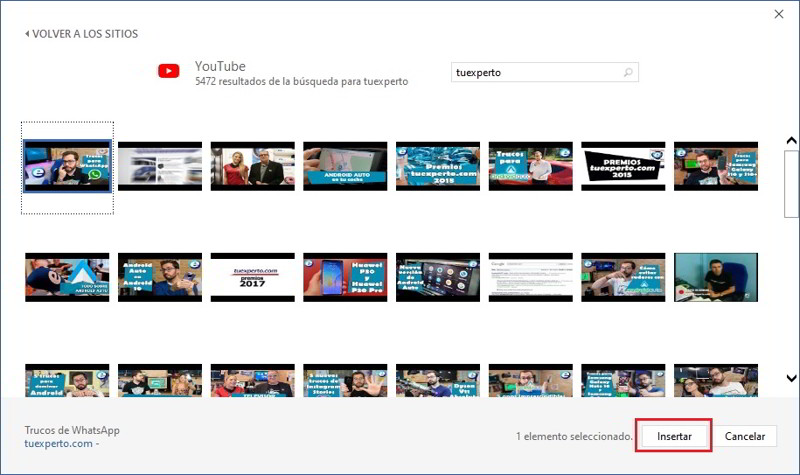Click the search box containing tuexperto
This screenshot has height=475, width=800.
(535, 73)
